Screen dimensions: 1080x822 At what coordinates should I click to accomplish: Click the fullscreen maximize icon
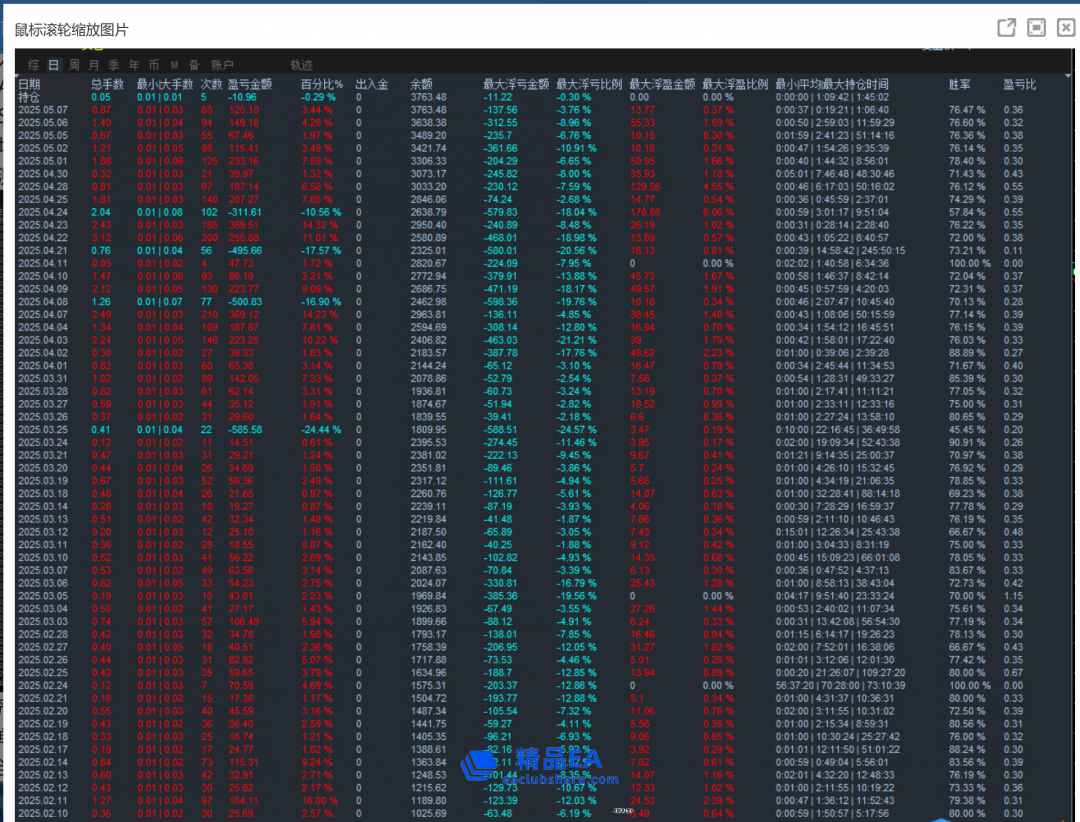[1037, 28]
